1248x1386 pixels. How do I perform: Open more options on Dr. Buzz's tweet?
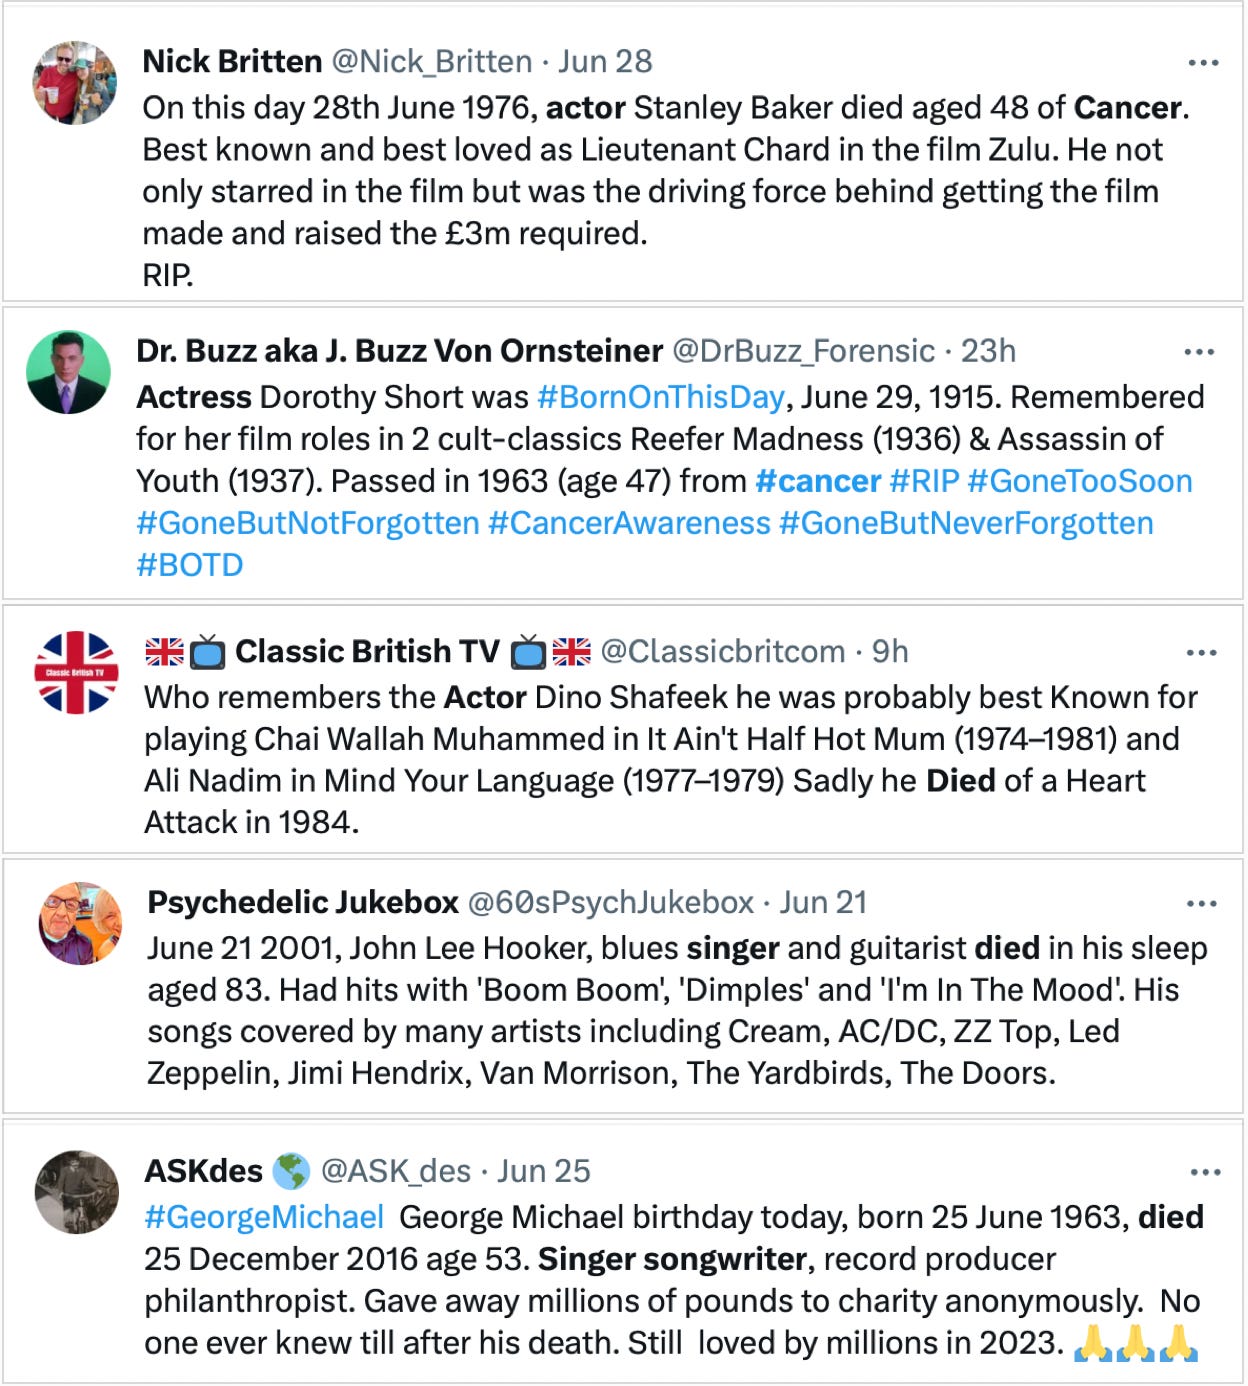click(1198, 352)
